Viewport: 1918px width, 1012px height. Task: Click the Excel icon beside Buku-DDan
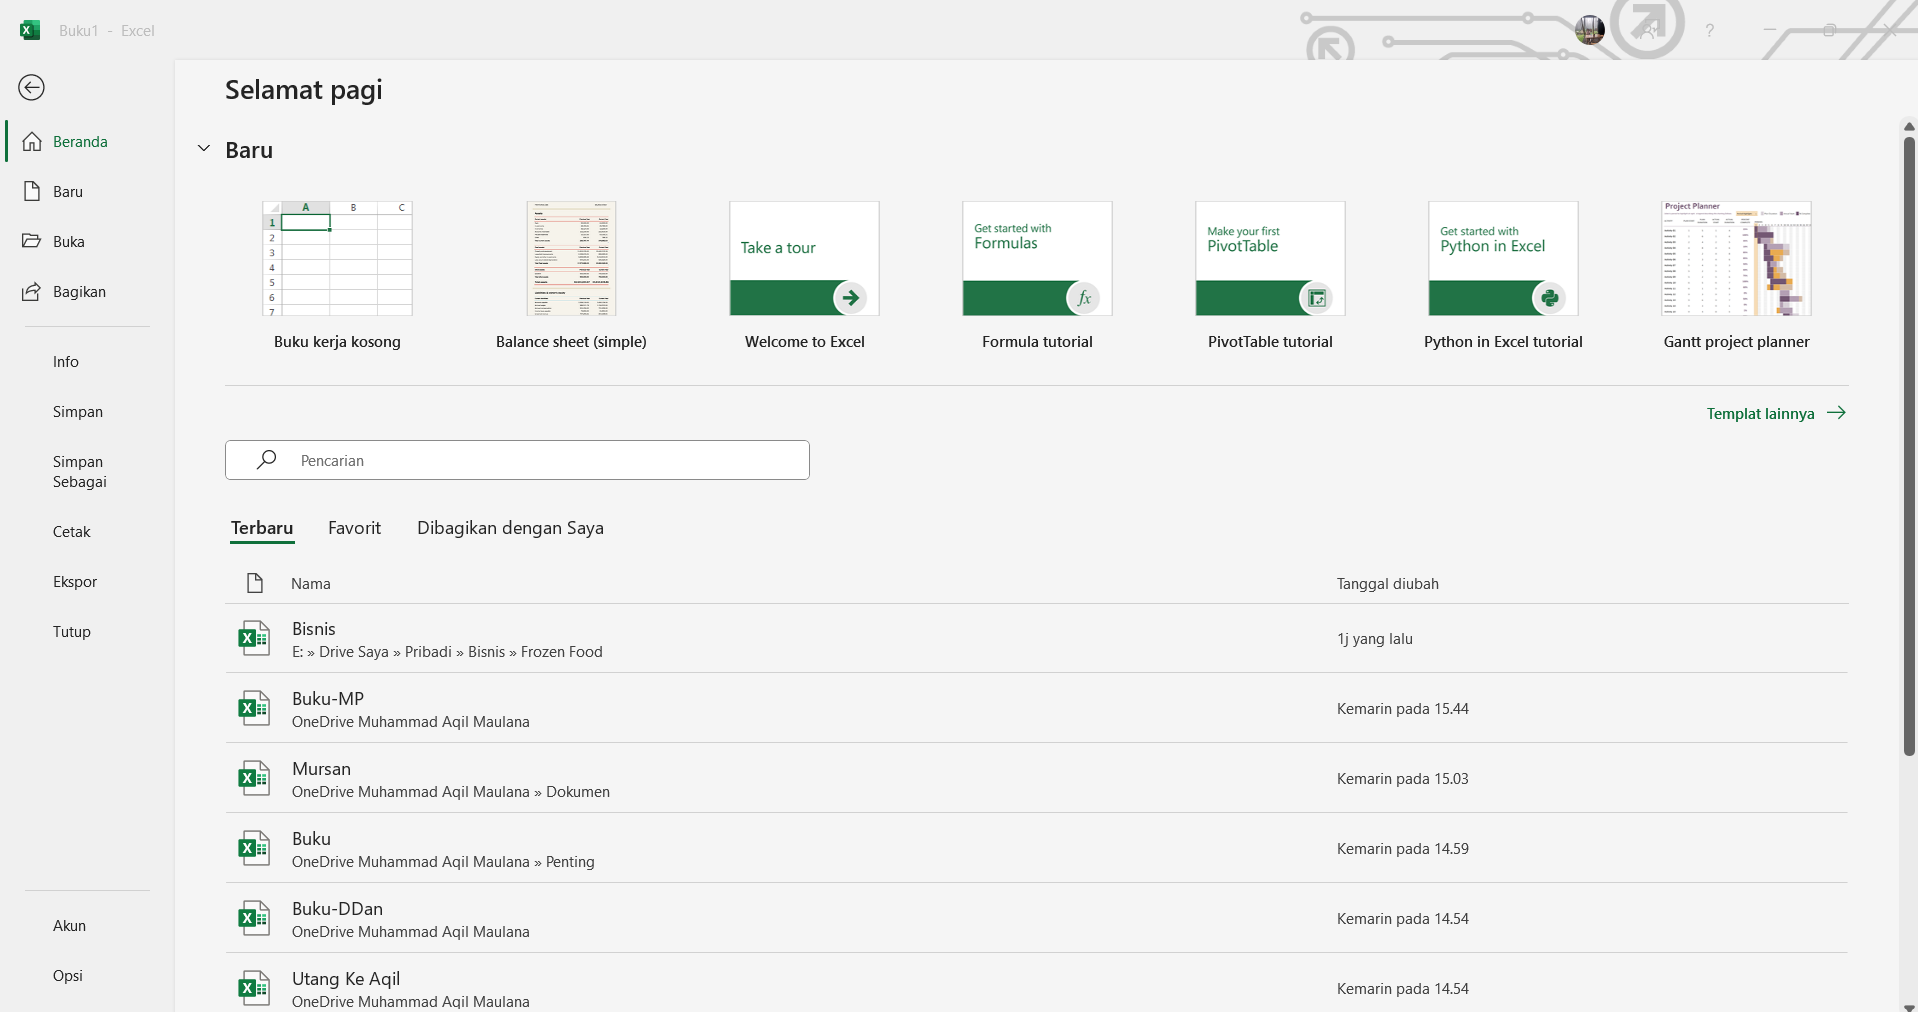click(x=254, y=918)
